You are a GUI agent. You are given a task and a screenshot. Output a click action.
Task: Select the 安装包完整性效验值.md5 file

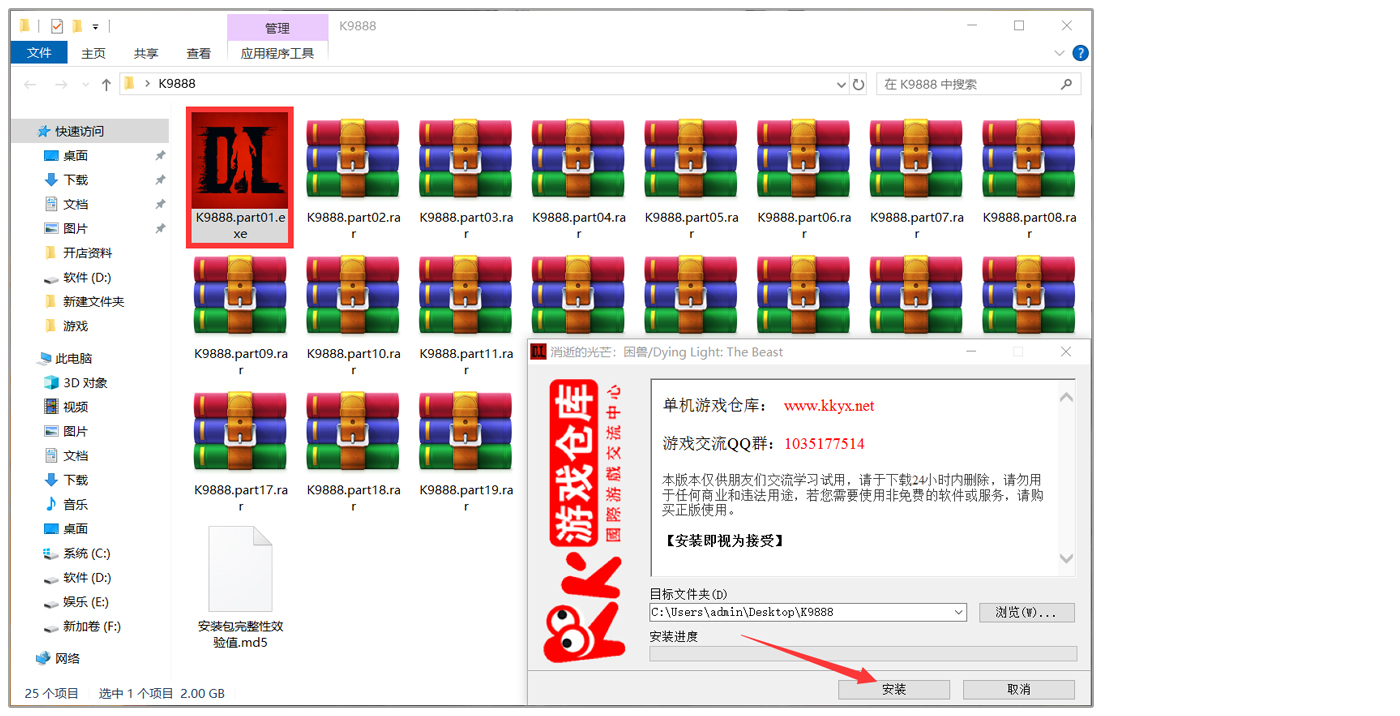click(240, 570)
